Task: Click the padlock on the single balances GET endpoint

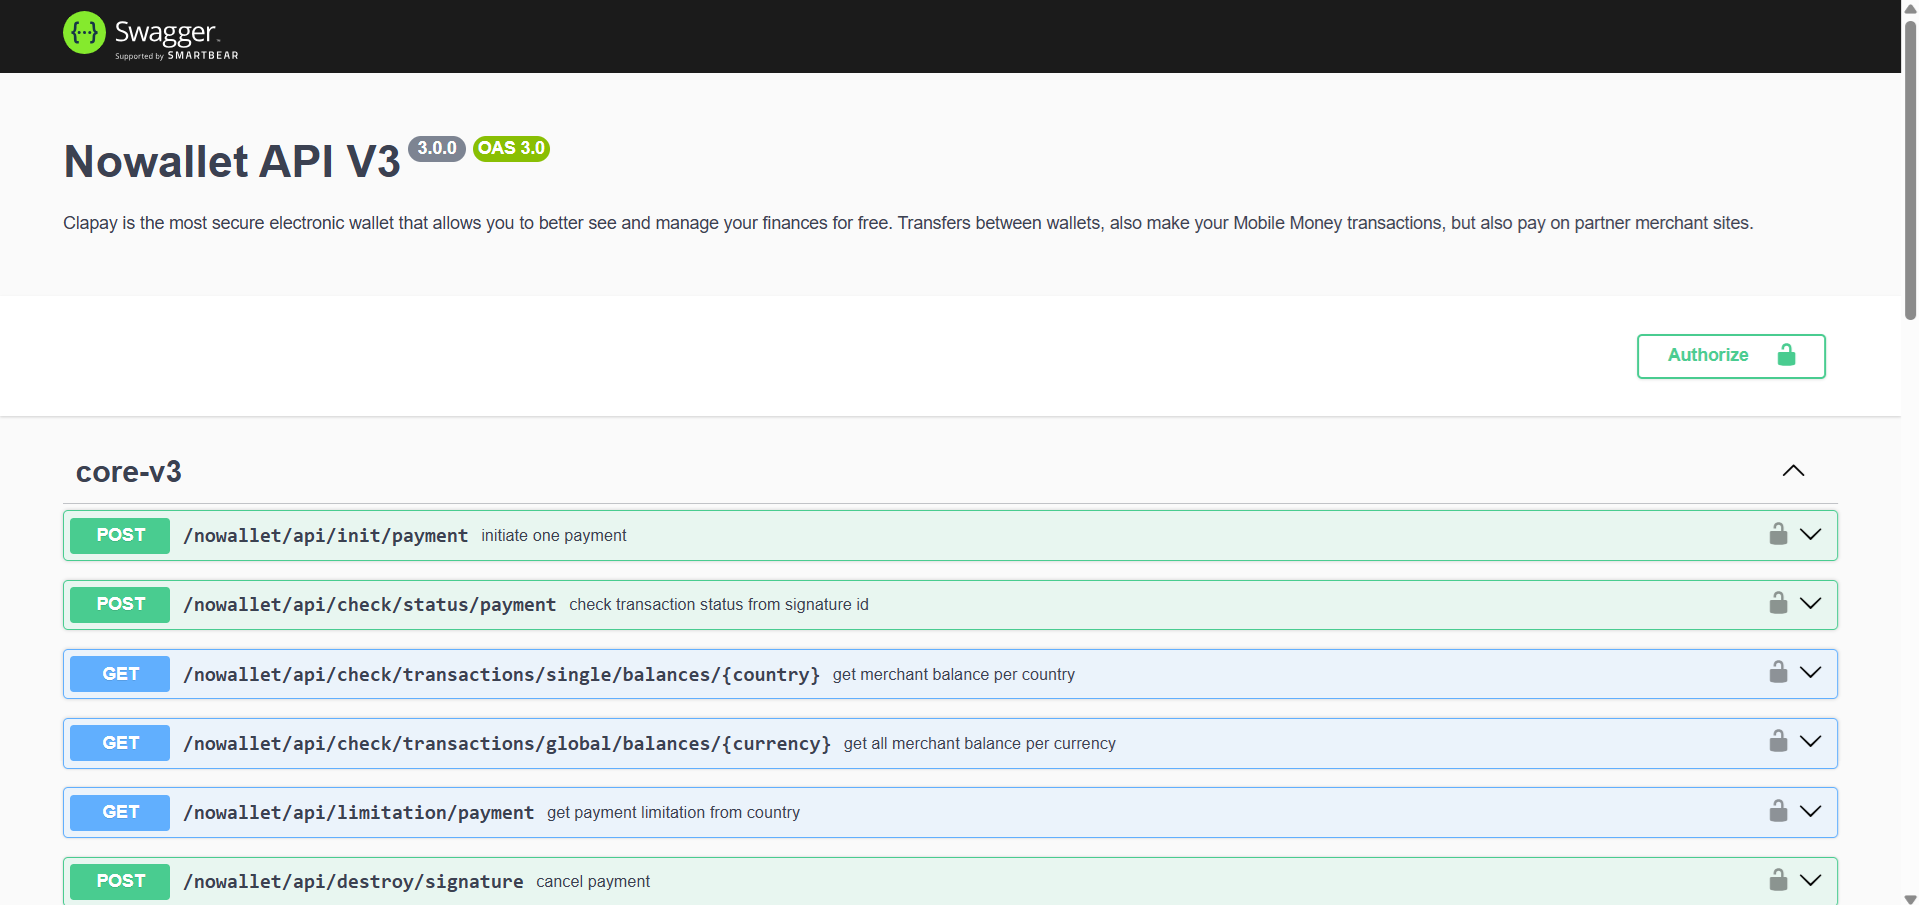Action: tap(1778, 672)
